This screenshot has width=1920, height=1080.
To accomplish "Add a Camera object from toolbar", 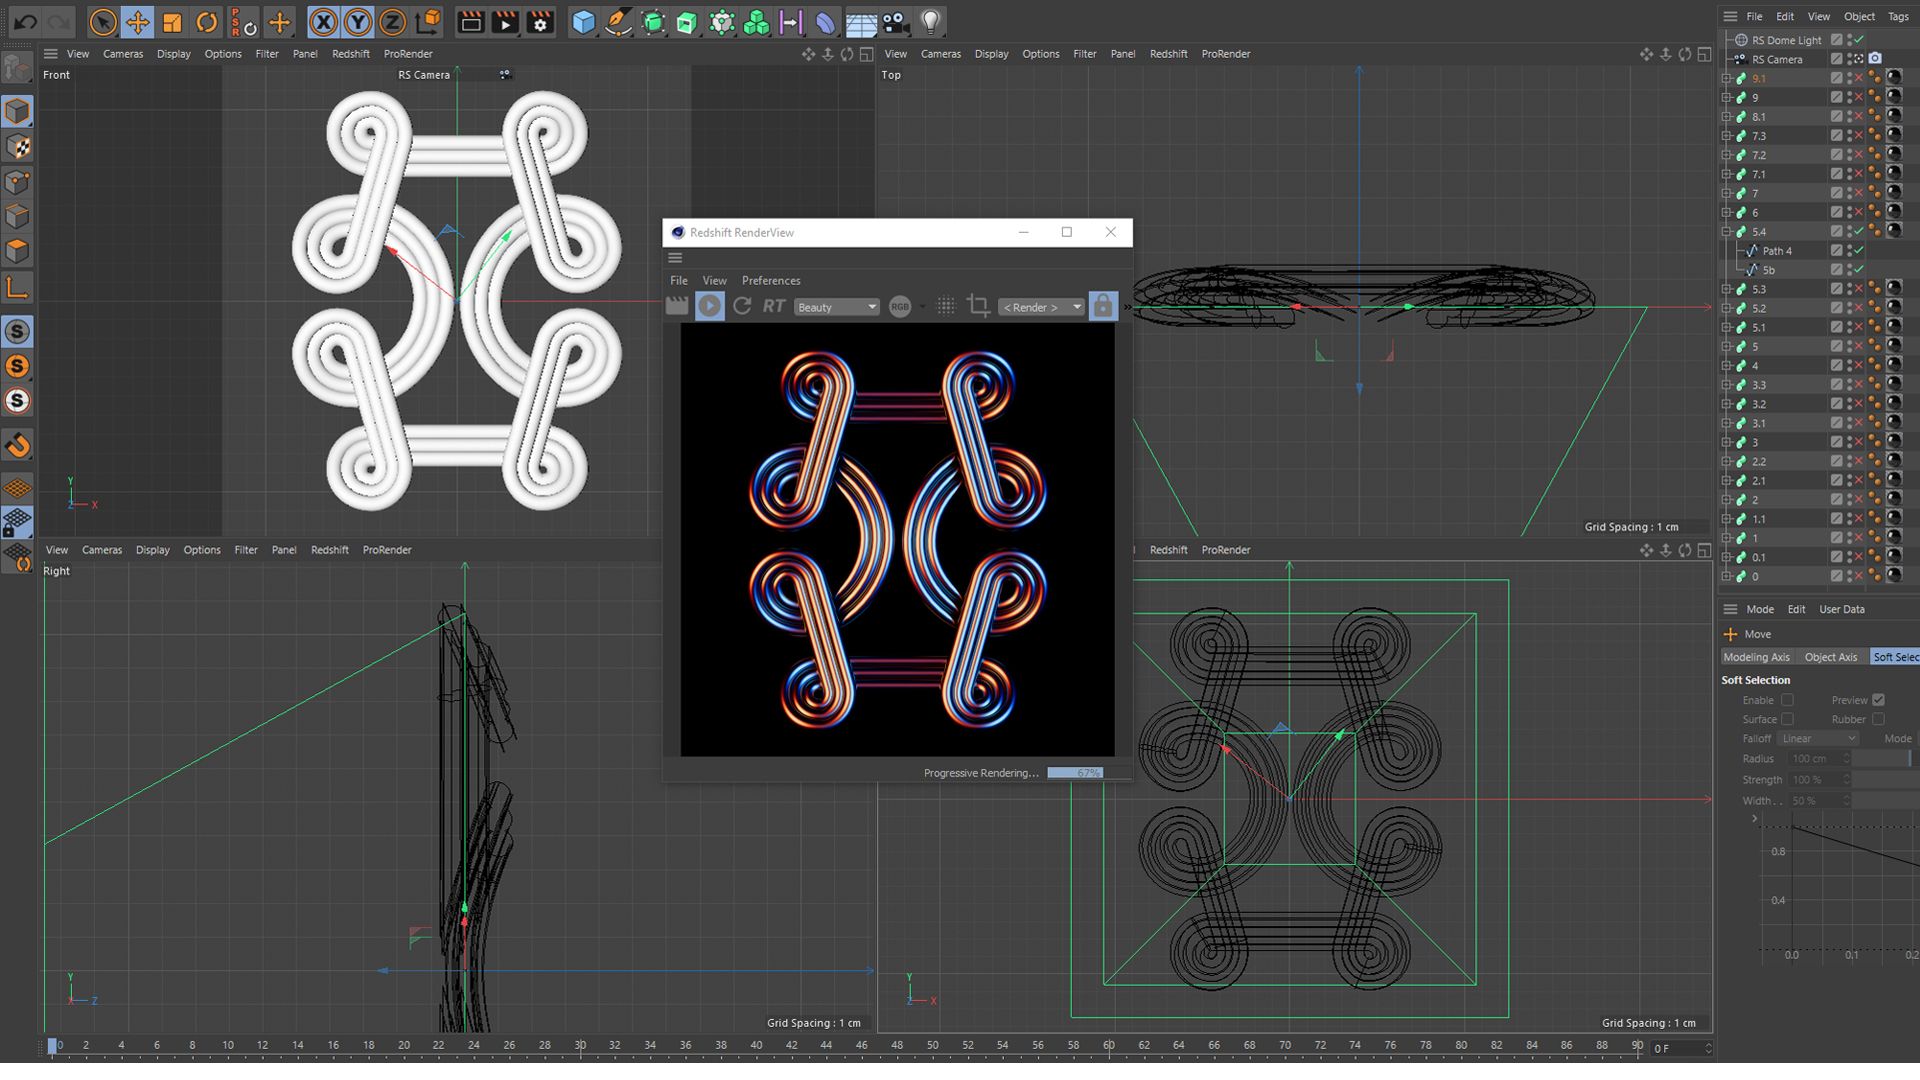I will (x=896, y=21).
